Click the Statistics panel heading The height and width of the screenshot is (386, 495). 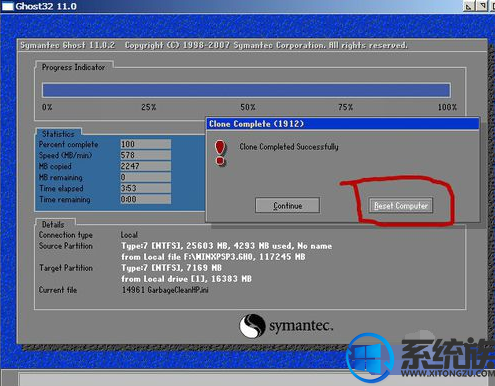coord(58,134)
